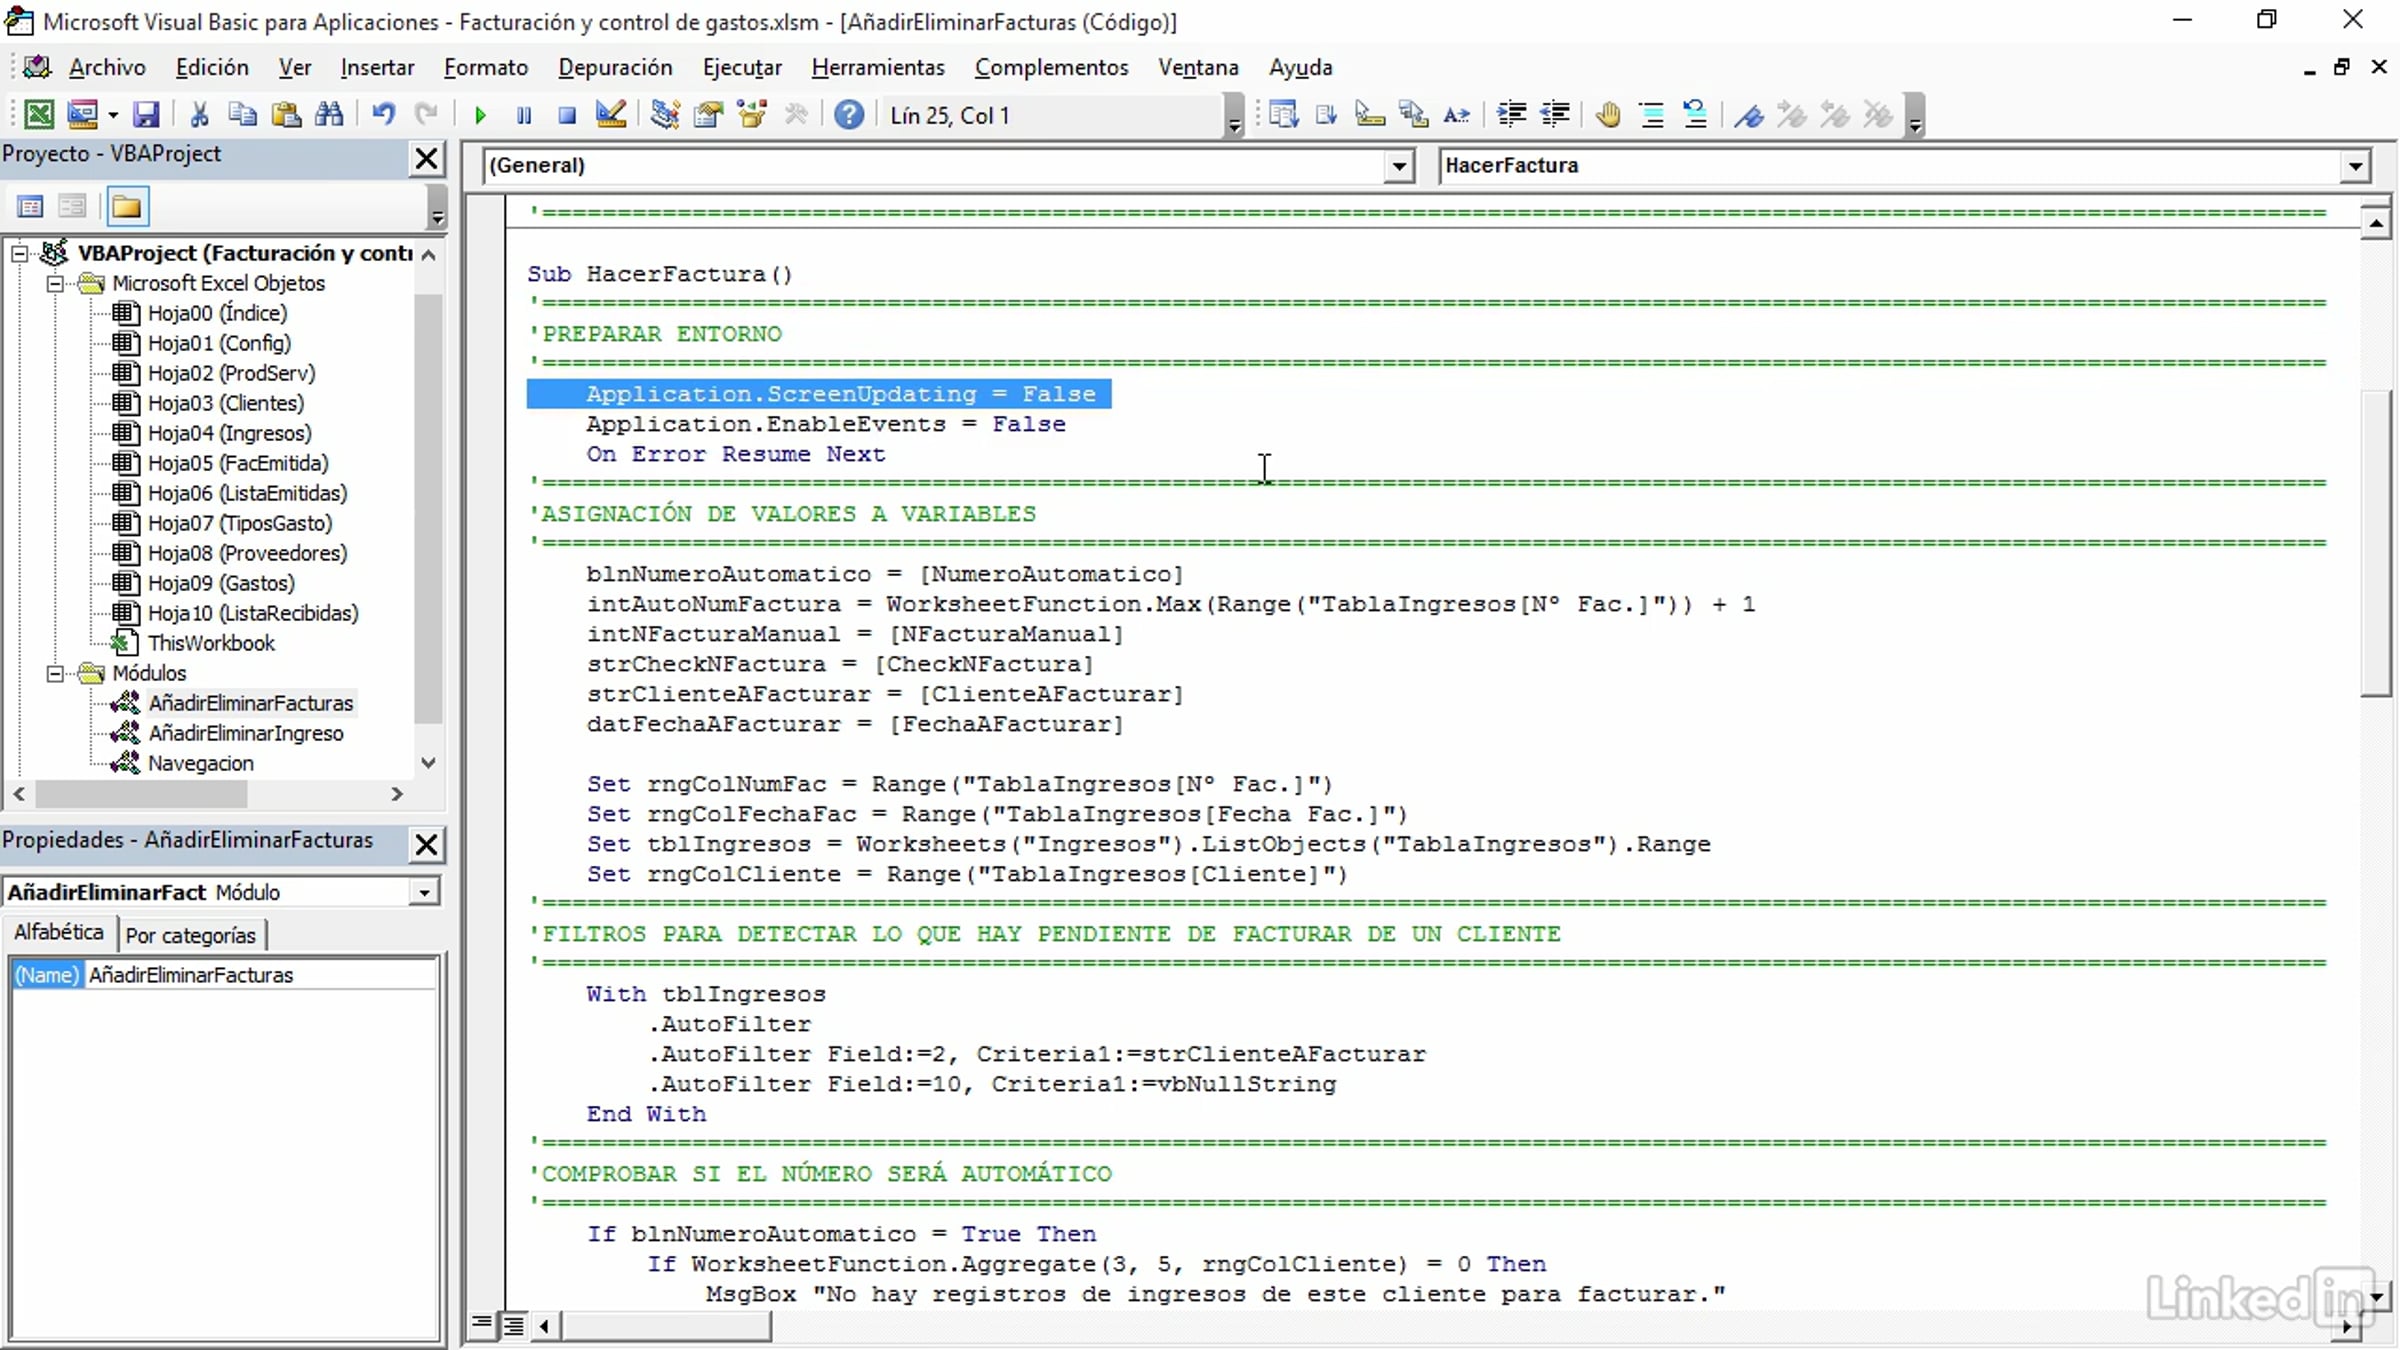Switch to the Por categorías tab
The image size is (2400, 1350).
(191, 935)
